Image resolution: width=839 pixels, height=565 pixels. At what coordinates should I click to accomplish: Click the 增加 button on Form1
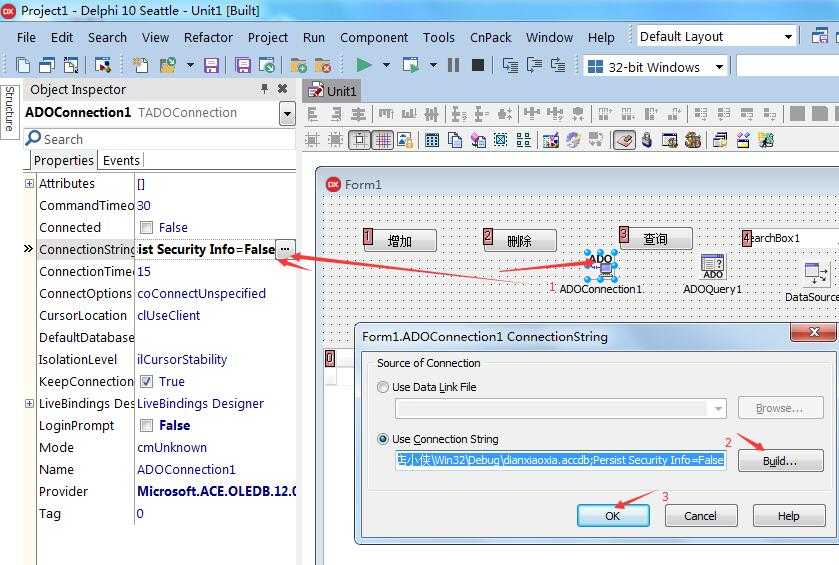pyautogui.click(x=400, y=241)
